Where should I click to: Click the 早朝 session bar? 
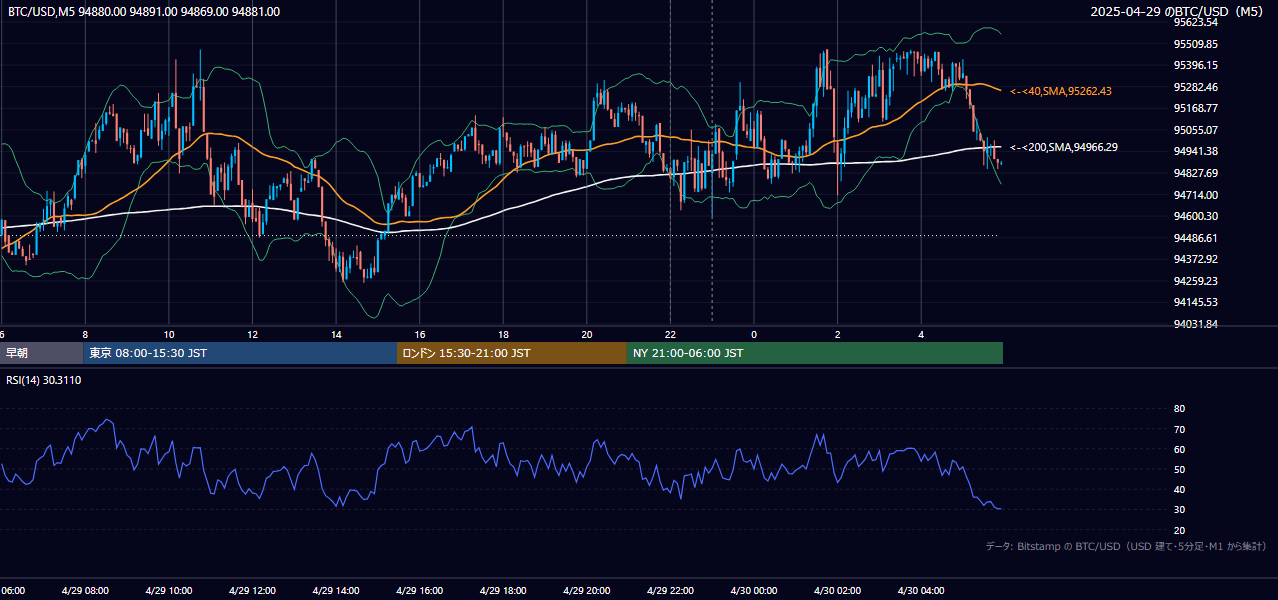41,353
